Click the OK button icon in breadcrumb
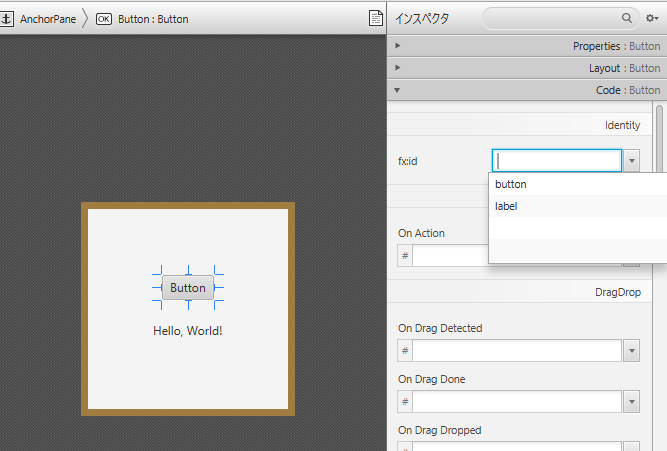The image size is (667, 451). tap(104, 19)
